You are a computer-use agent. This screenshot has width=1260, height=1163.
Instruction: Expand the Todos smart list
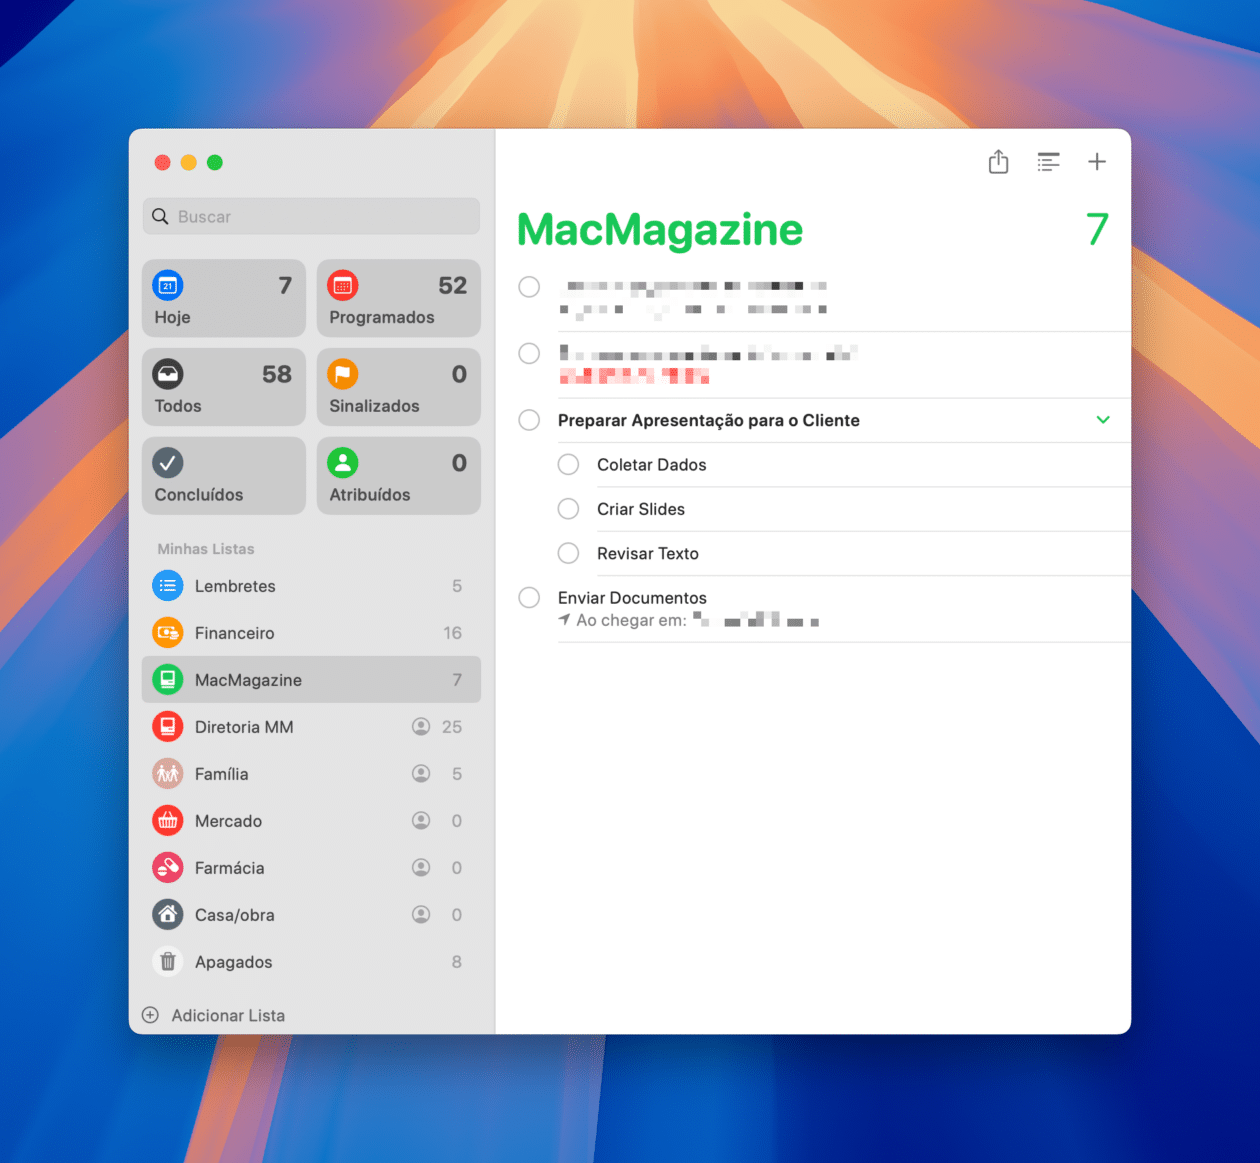pyautogui.click(x=168, y=374)
